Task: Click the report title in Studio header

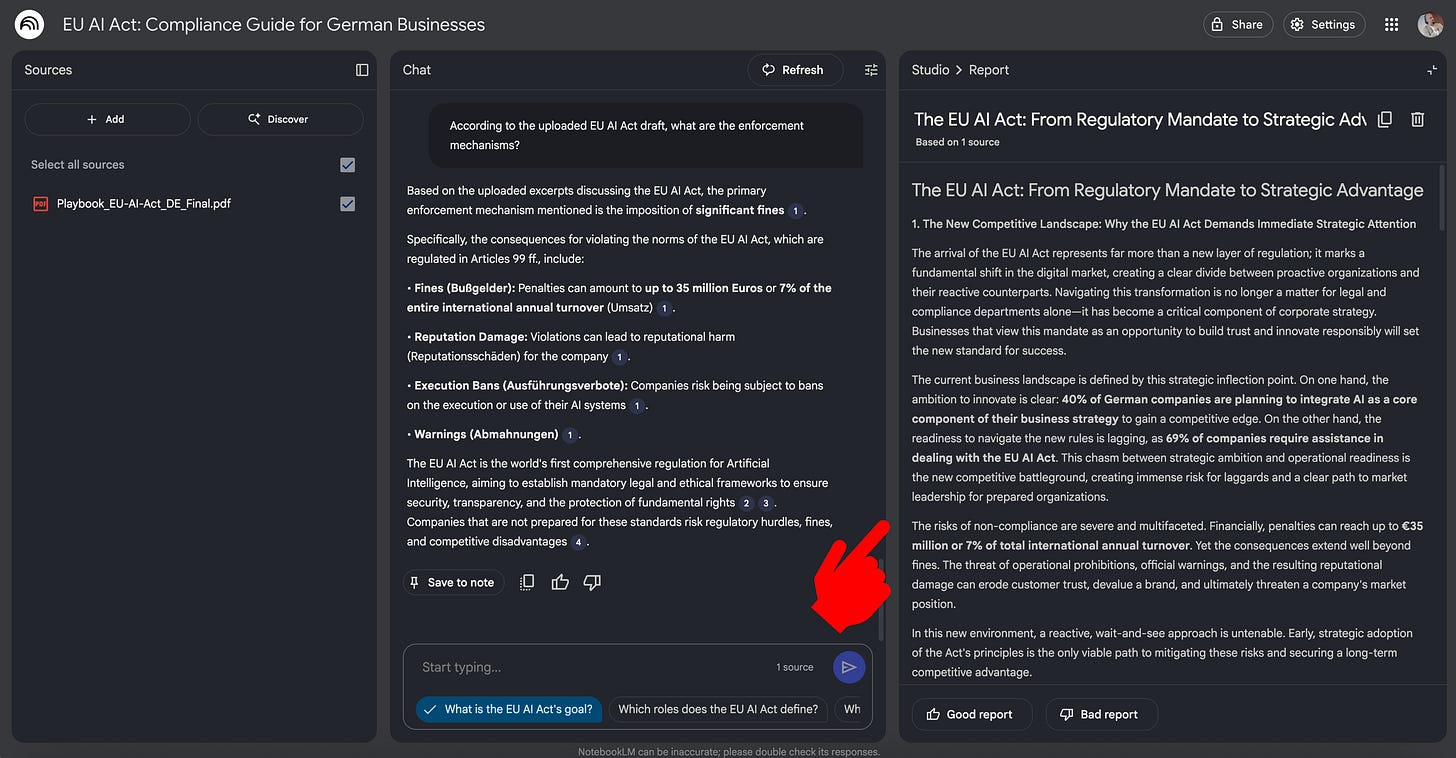Action: pos(1139,119)
